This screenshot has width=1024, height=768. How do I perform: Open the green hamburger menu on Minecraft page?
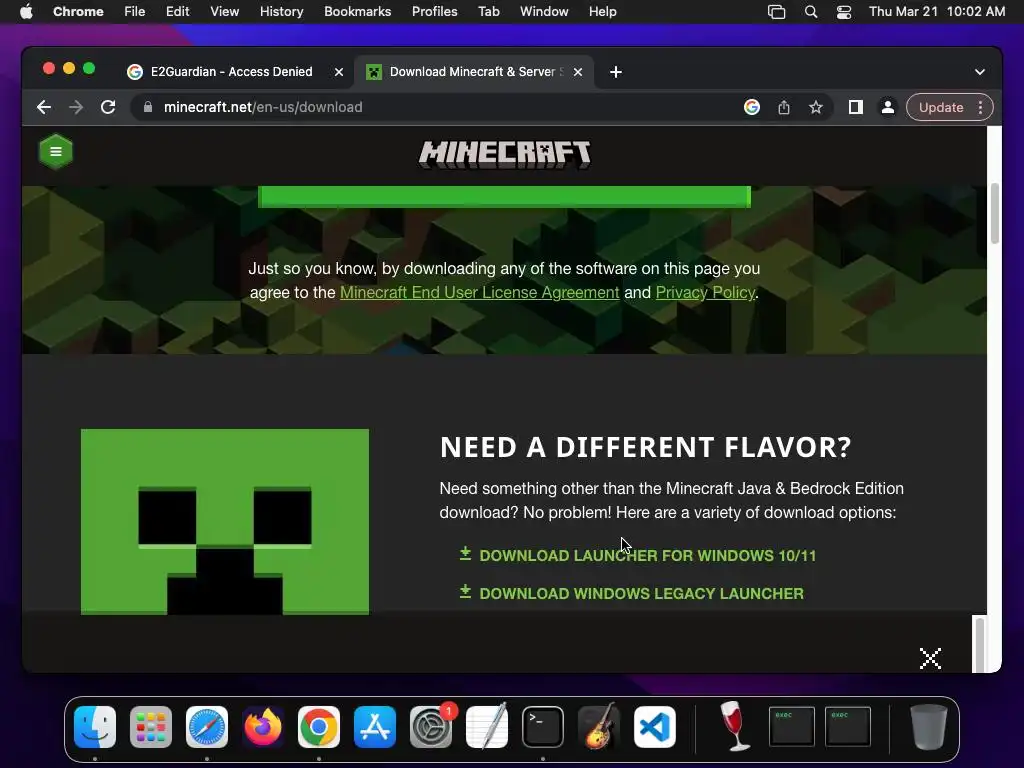point(56,152)
